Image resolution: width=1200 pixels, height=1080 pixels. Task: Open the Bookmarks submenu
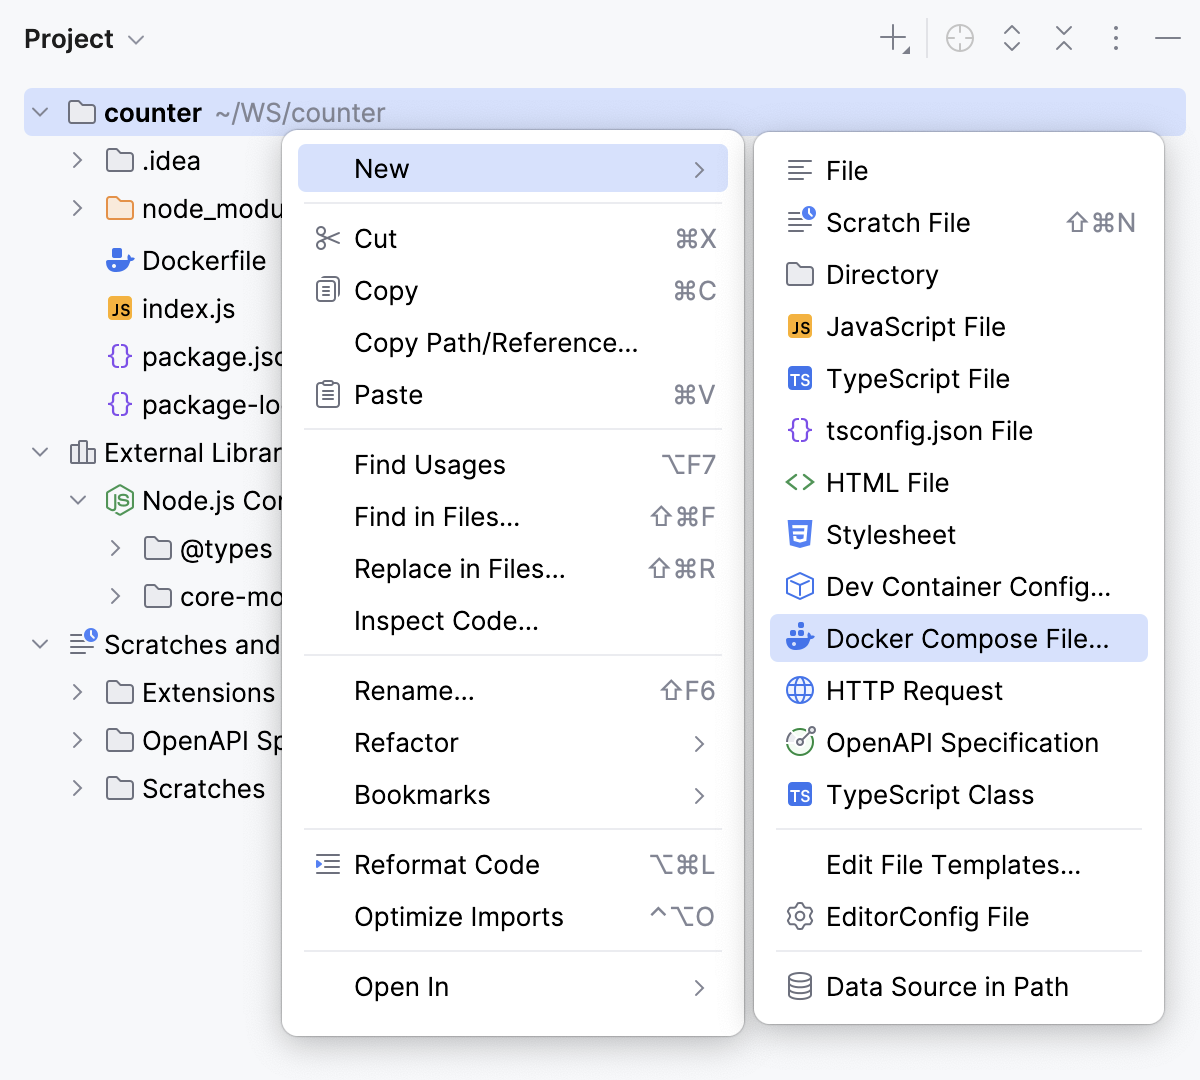(513, 795)
